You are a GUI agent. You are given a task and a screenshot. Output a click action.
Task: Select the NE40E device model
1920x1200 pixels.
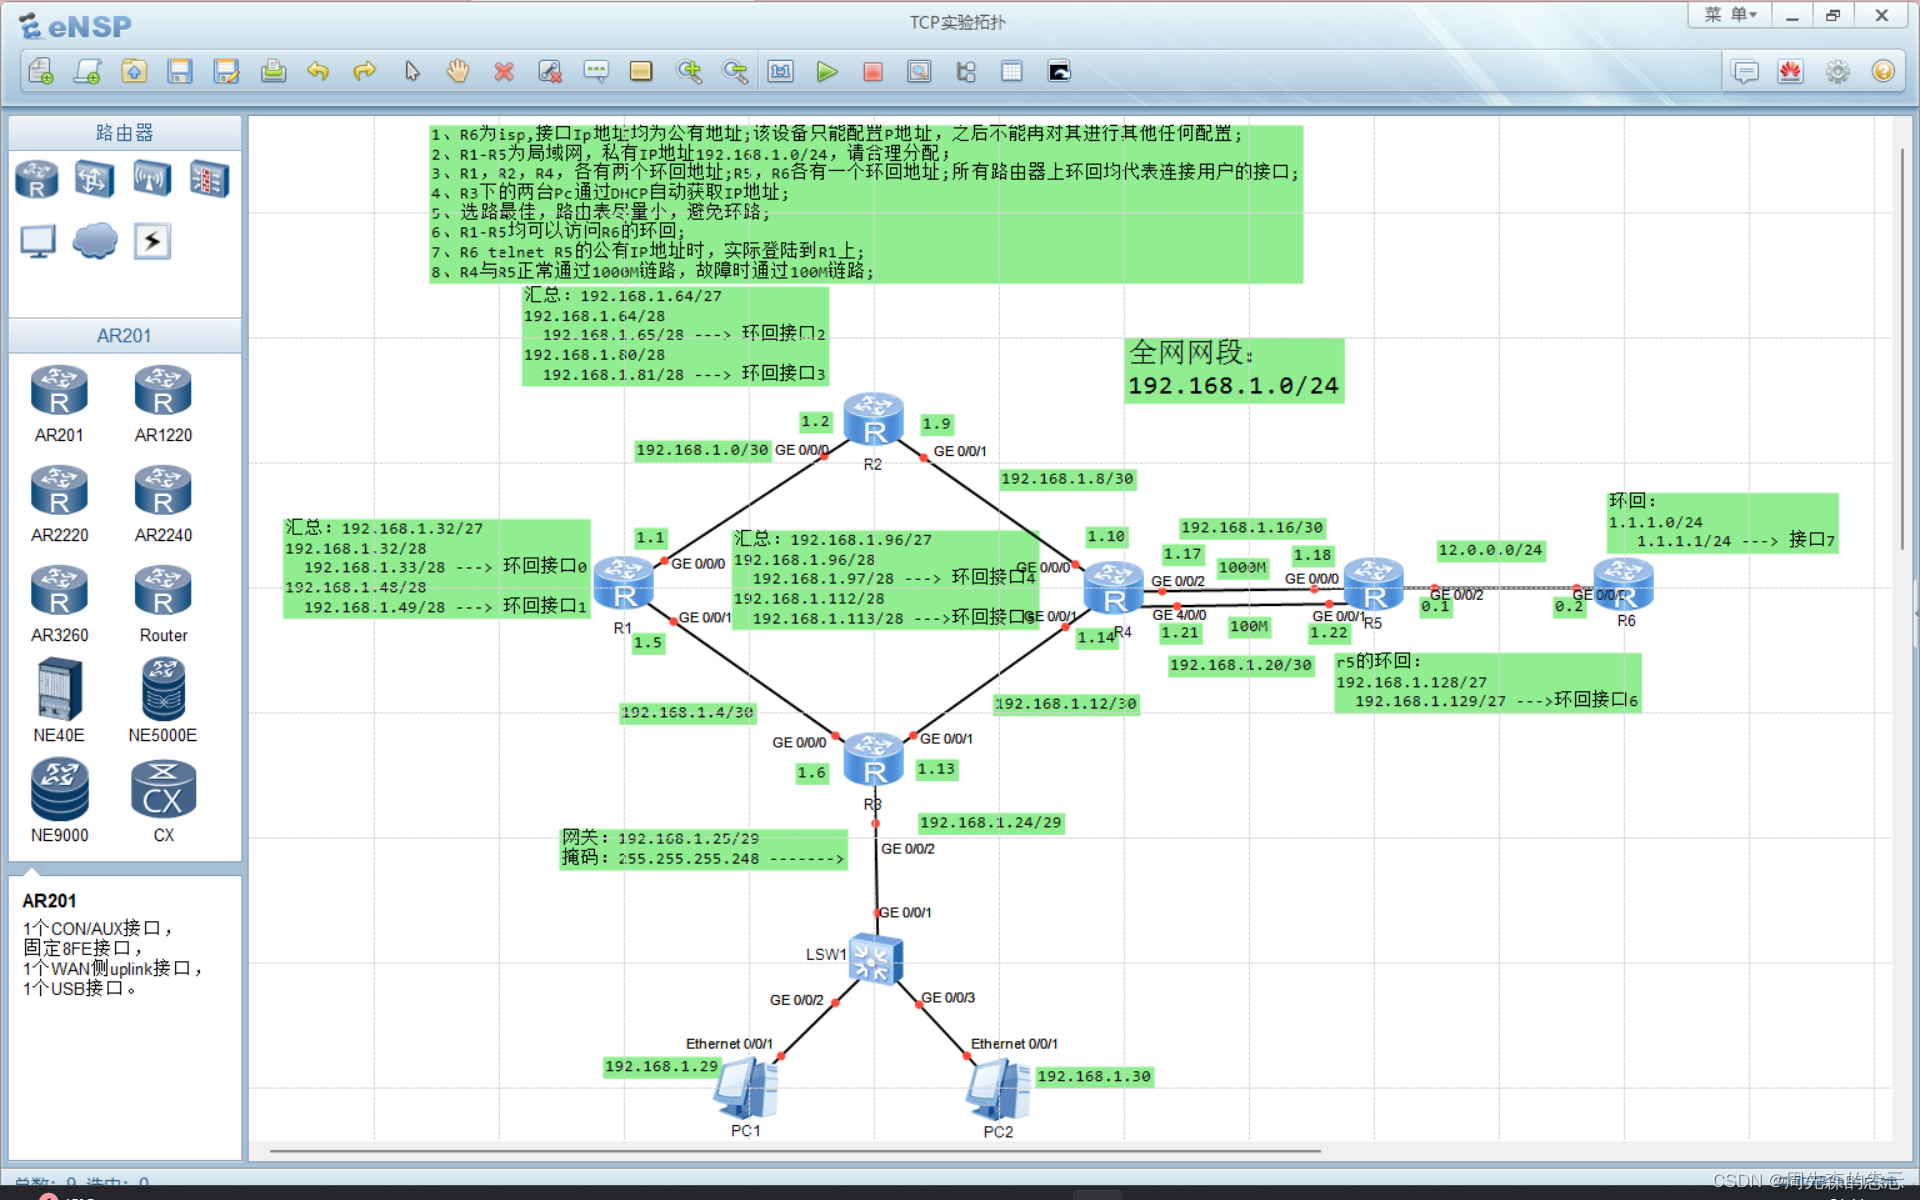59,690
